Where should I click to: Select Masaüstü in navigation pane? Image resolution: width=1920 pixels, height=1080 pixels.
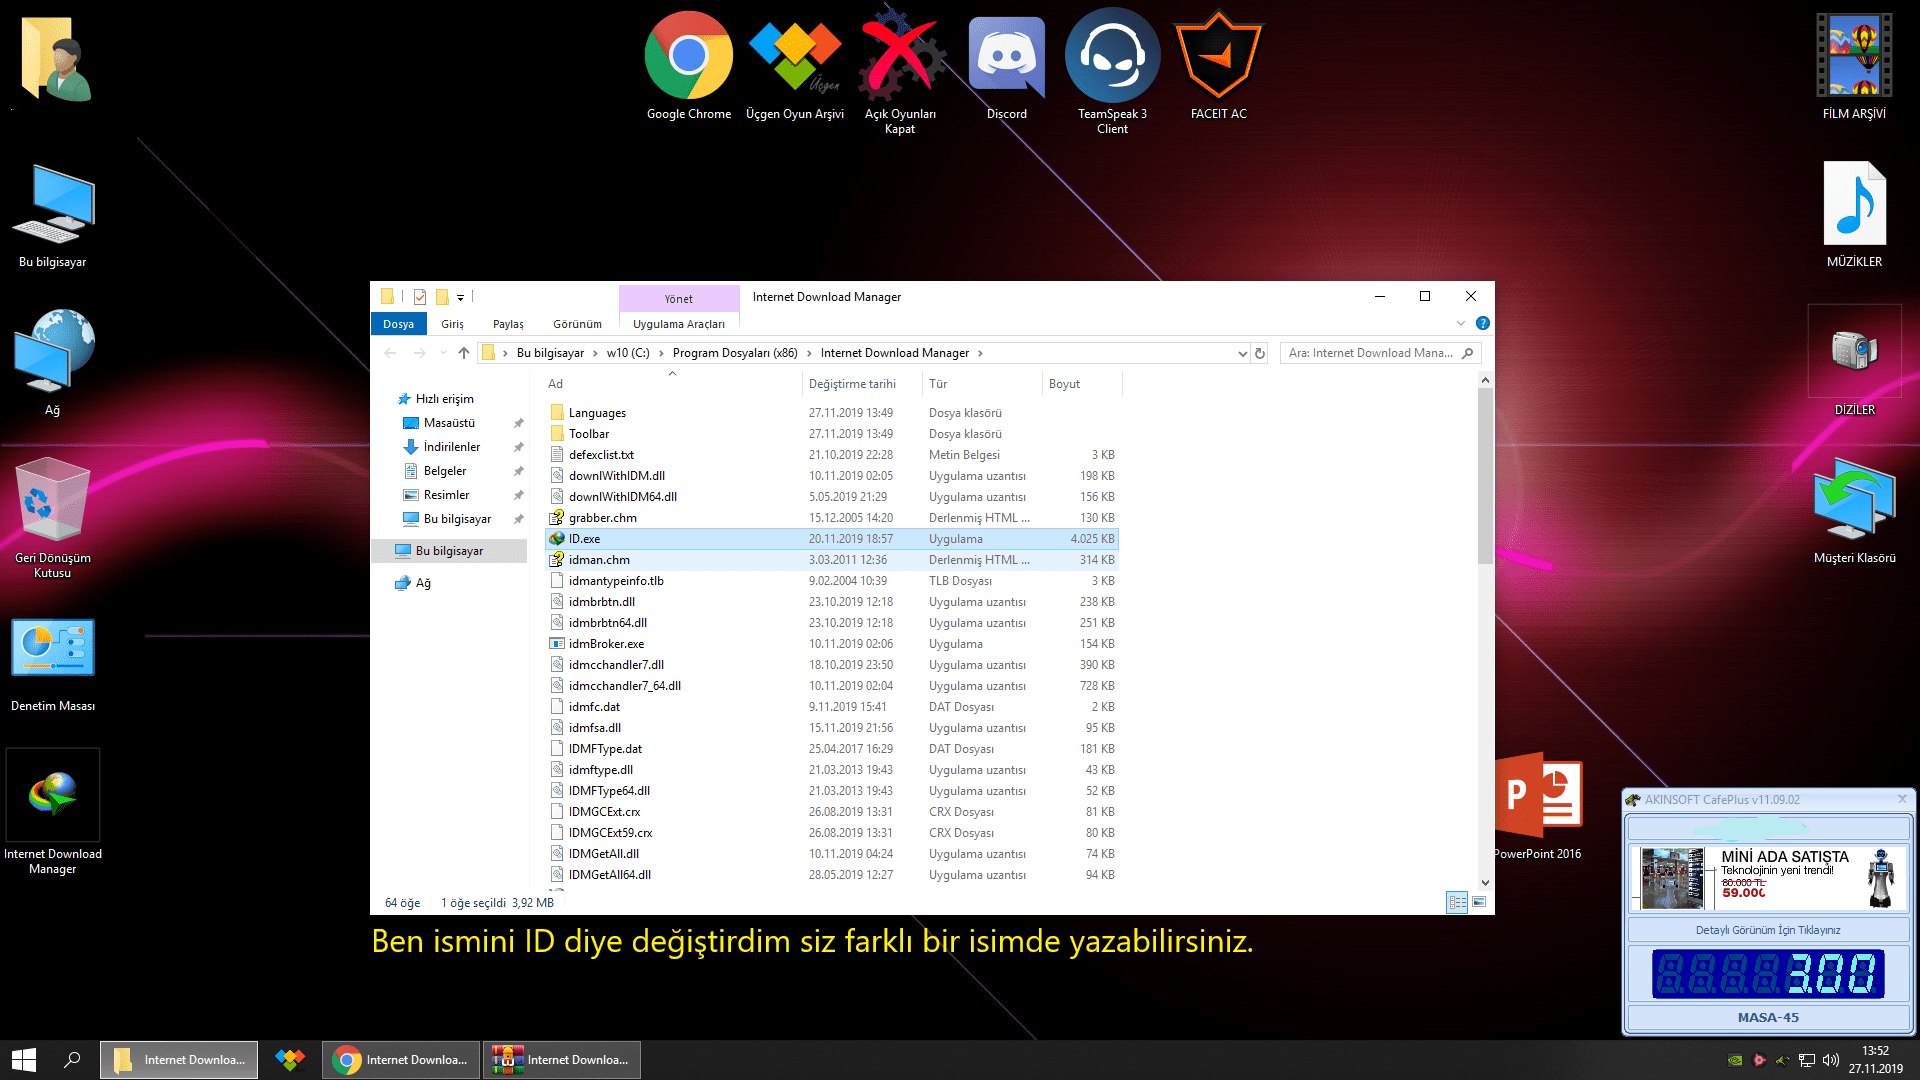coord(449,423)
